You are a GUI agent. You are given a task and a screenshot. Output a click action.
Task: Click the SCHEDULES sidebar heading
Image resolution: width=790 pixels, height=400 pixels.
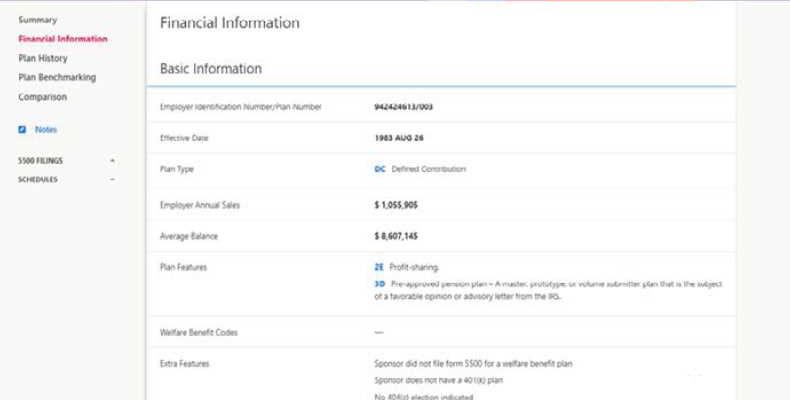click(38, 180)
